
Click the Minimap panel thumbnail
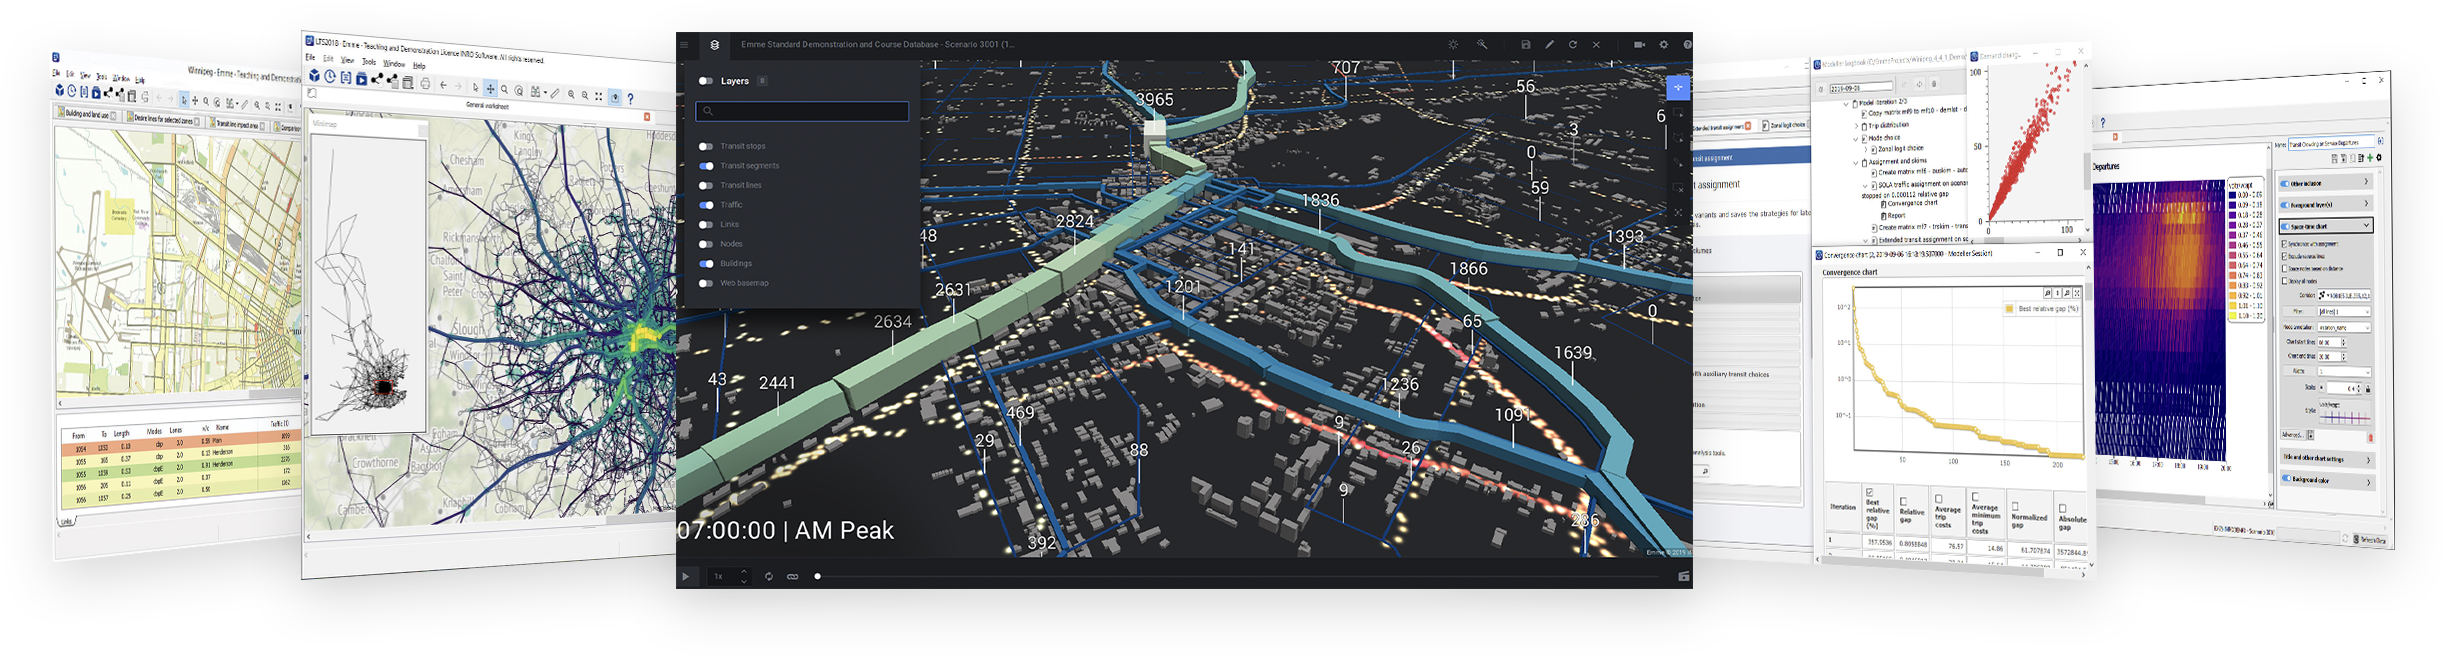click(368, 279)
